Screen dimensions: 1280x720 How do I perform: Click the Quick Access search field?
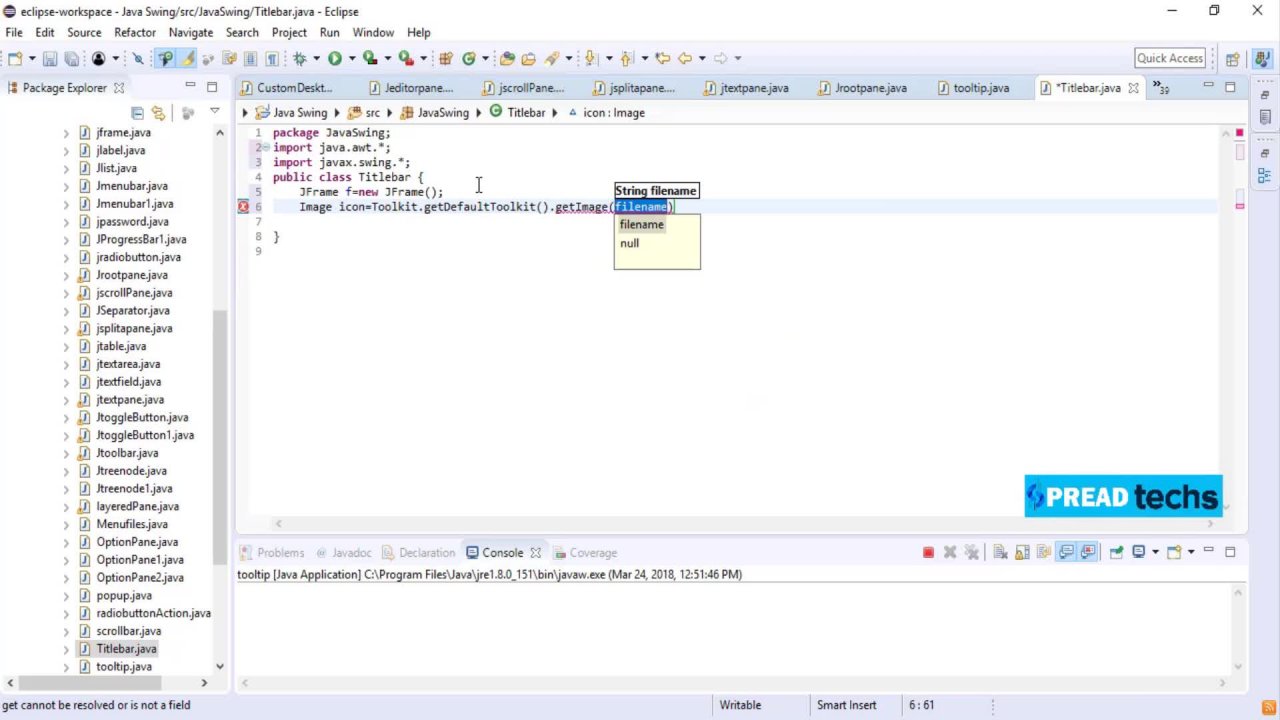click(x=1169, y=59)
